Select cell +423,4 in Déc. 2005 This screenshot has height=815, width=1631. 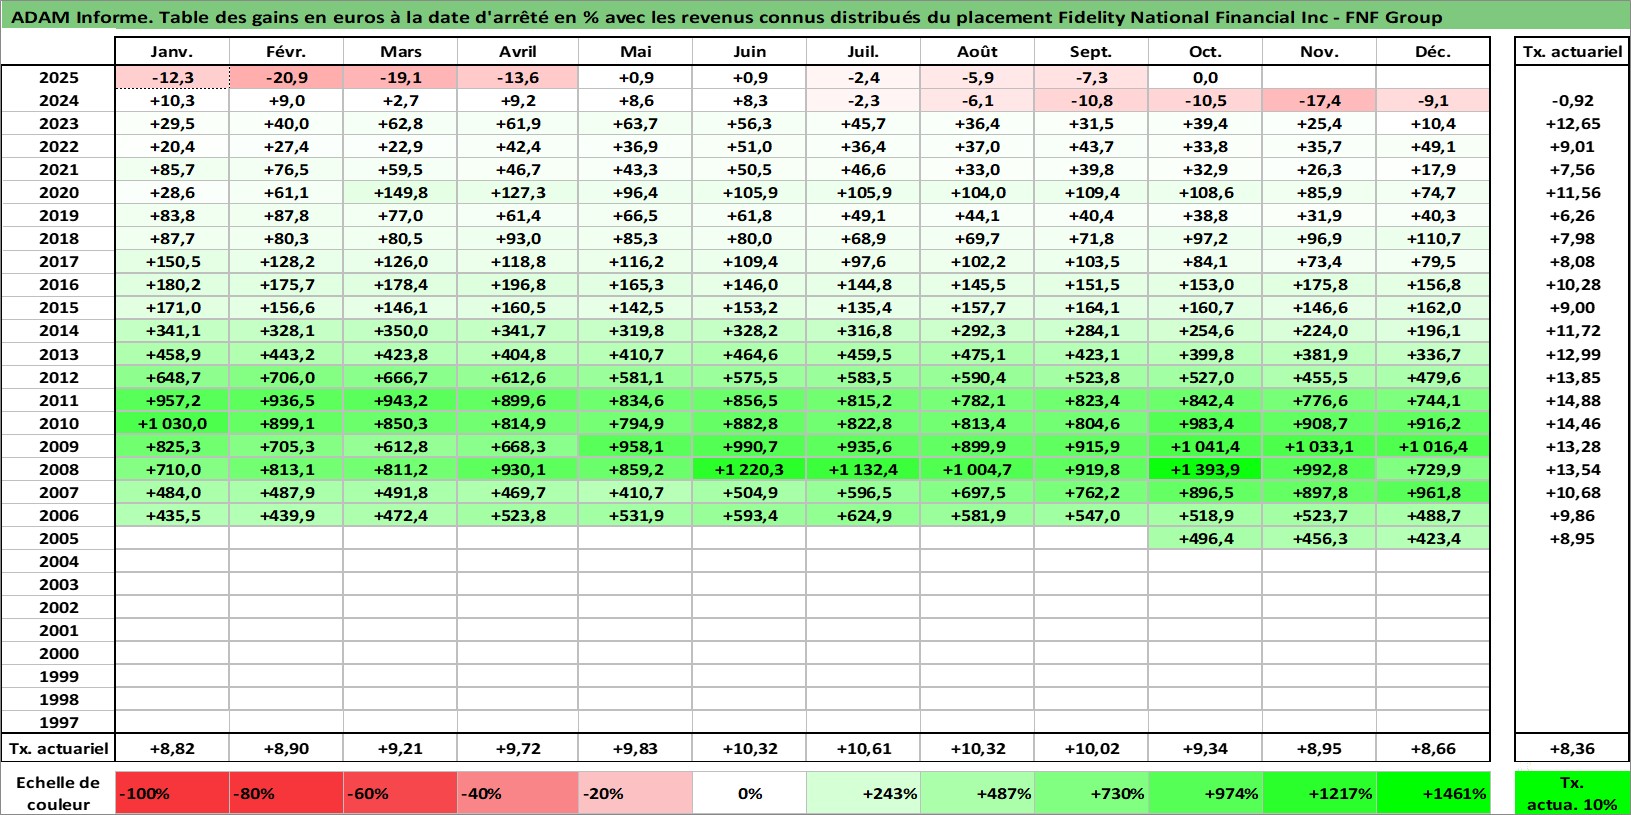coord(1433,538)
